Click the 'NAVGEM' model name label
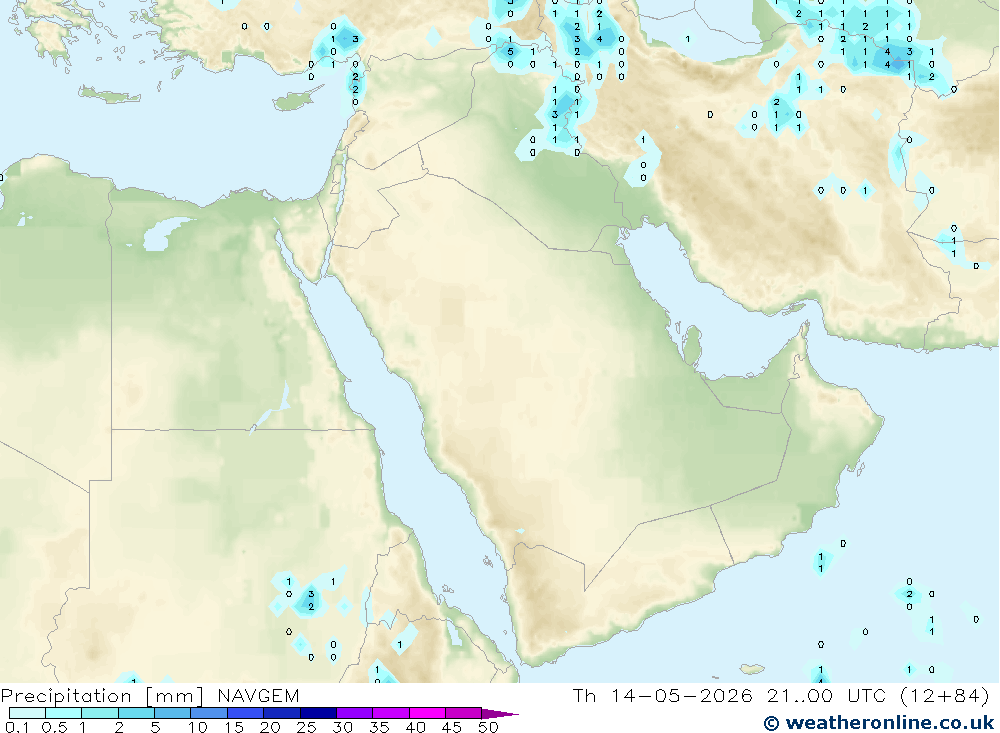 tap(258, 695)
